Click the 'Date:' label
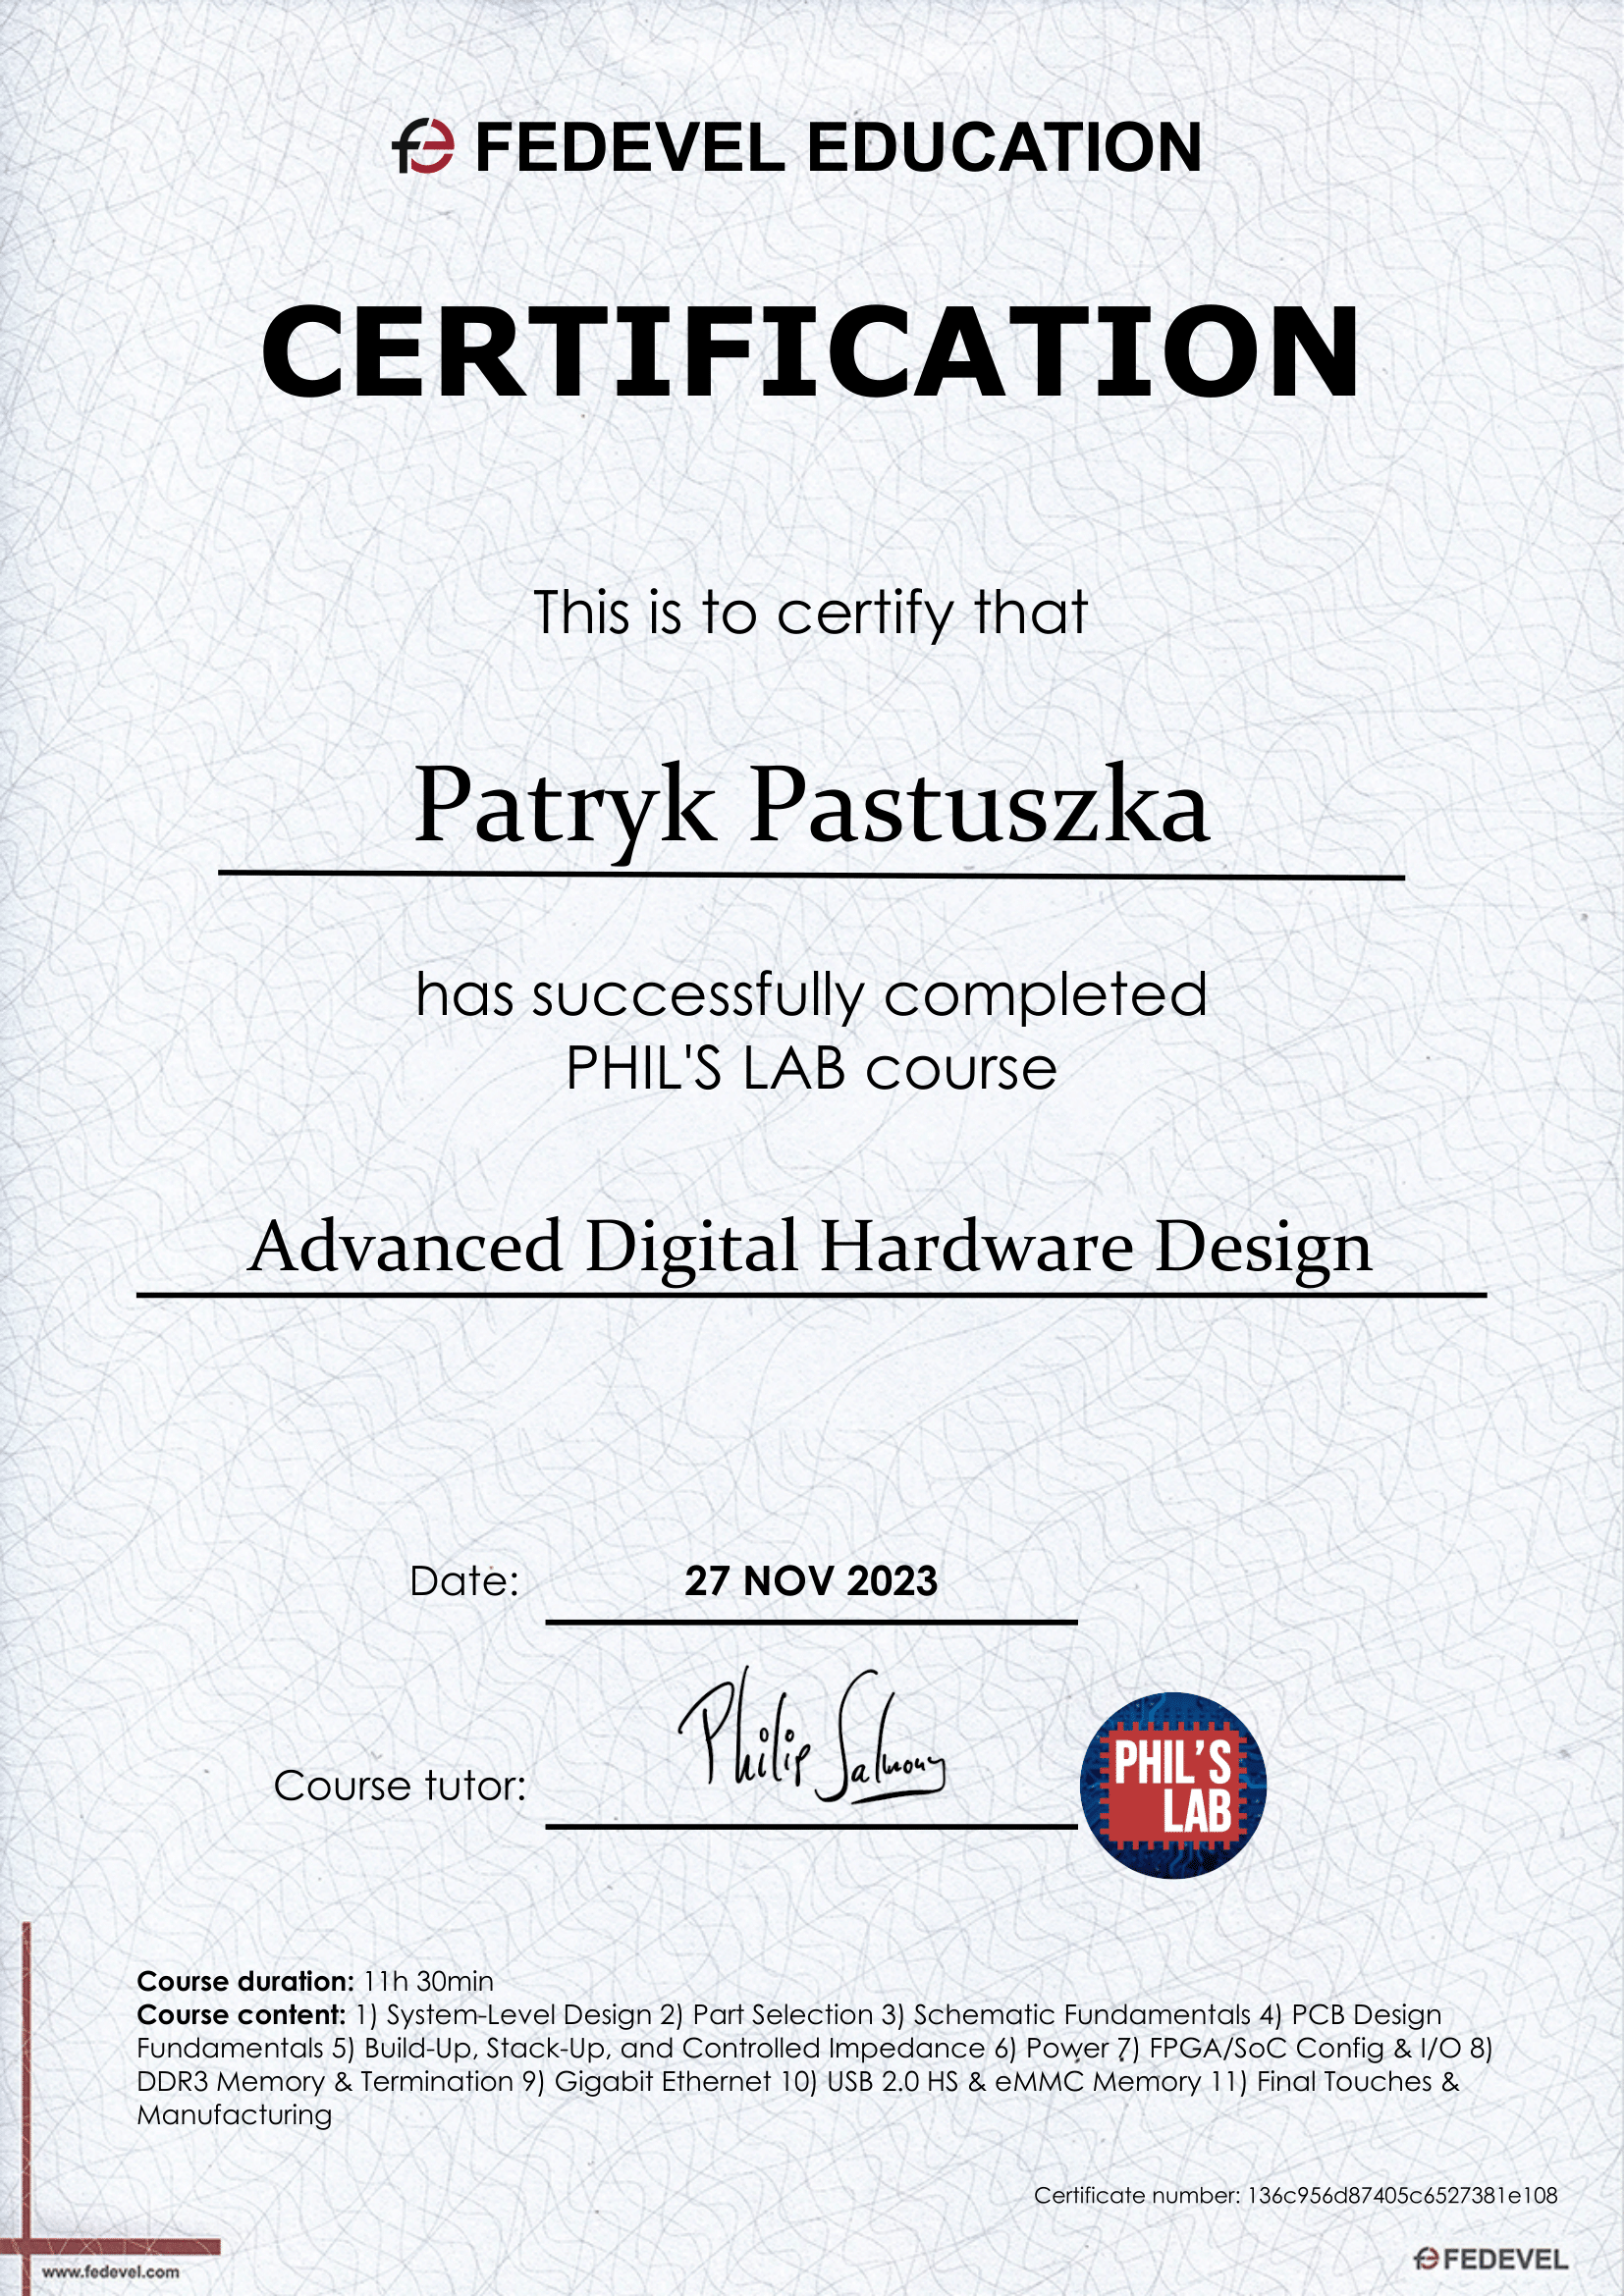Screen dimensions: 1624x2296 coord(464,1582)
